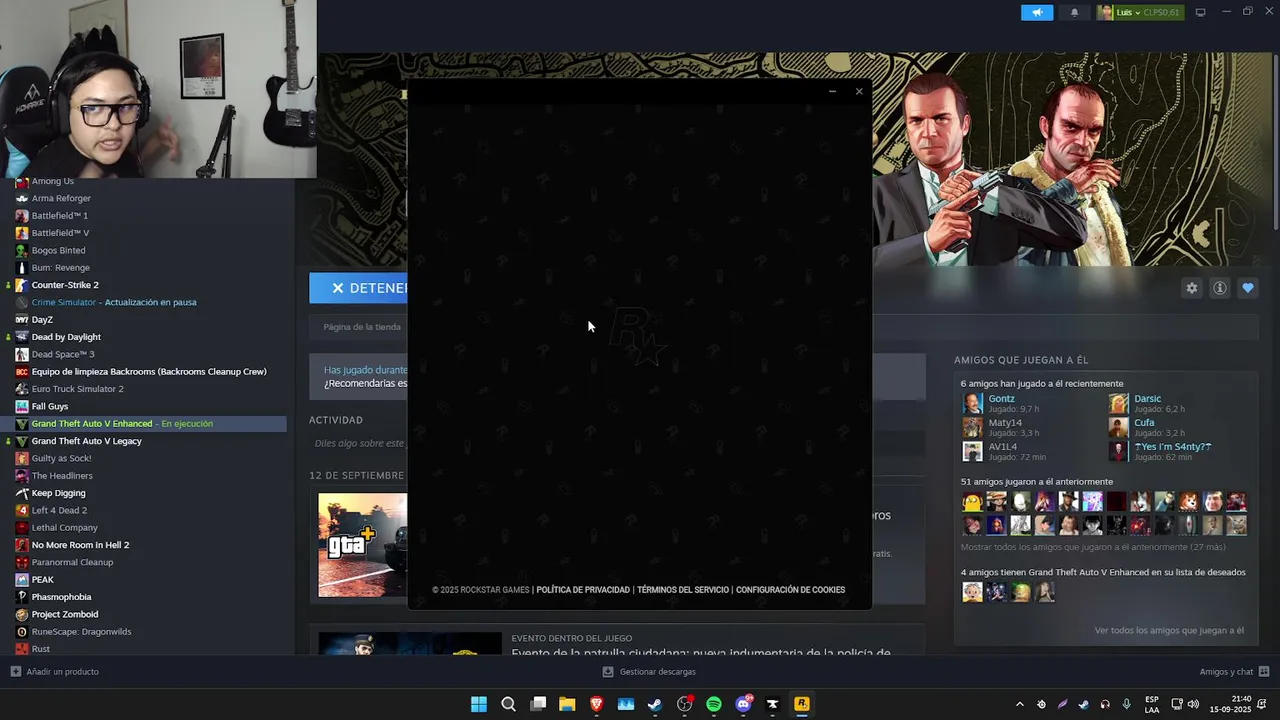Minimize the Rockstar launcher window

(x=832, y=92)
